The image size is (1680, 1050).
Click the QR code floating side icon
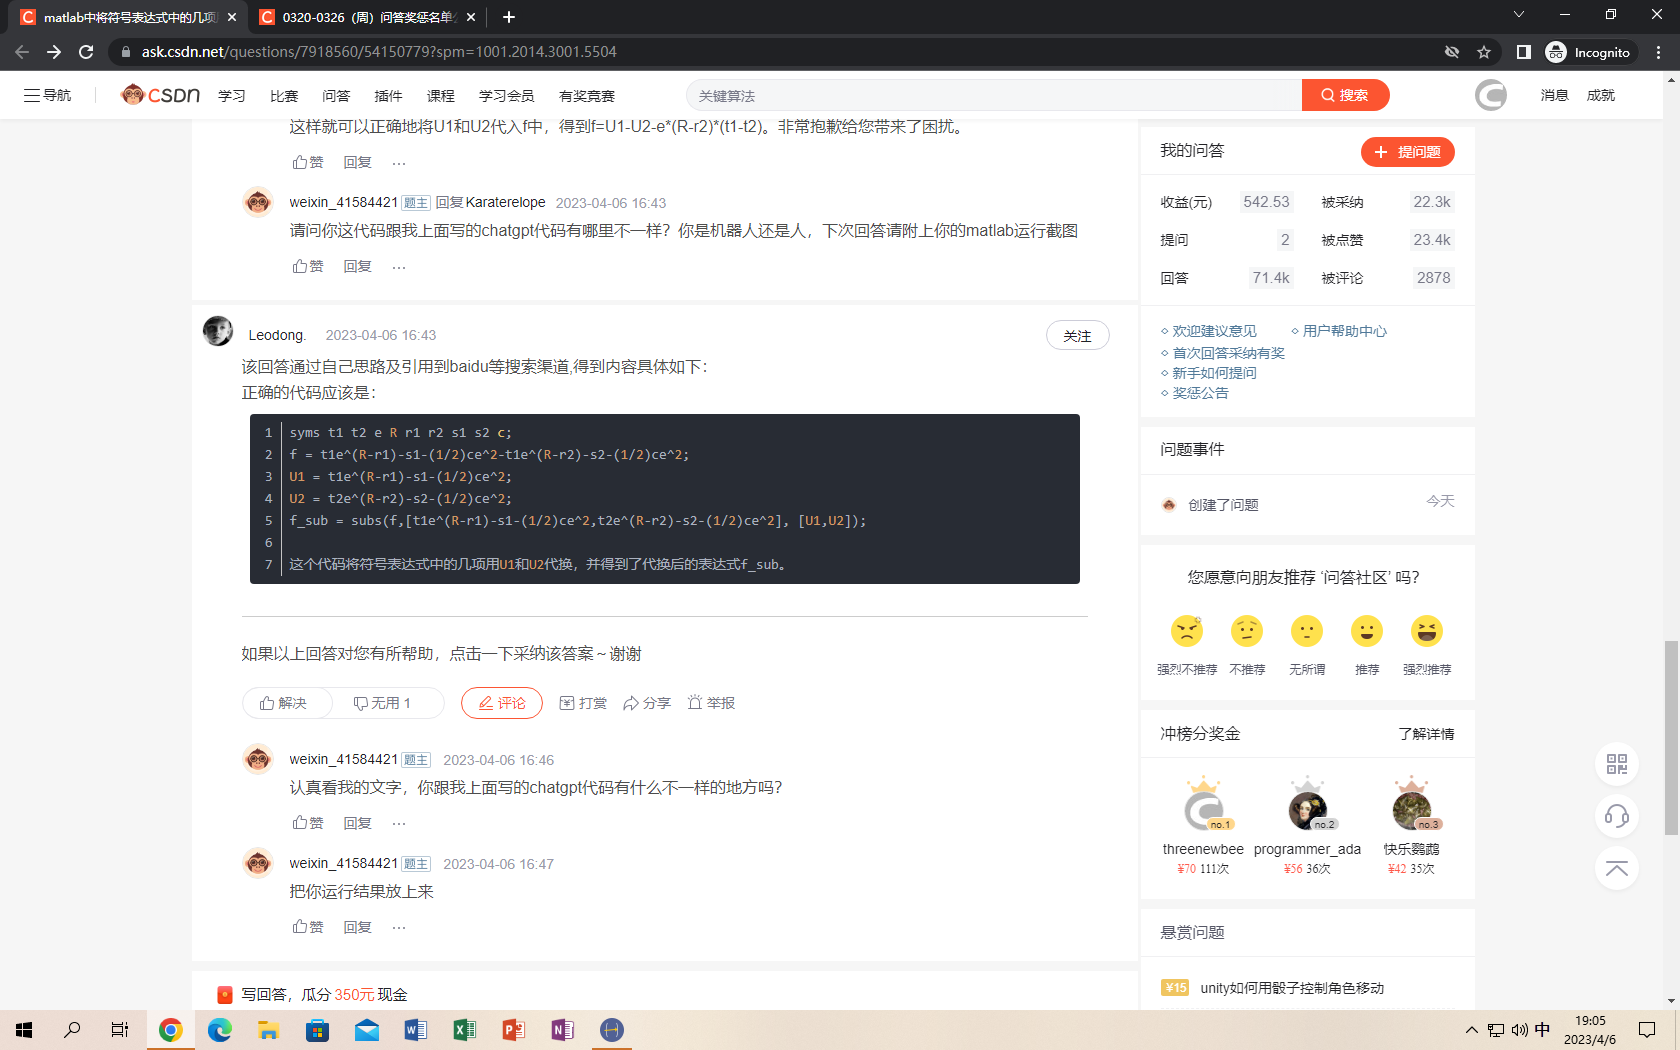[1617, 764]
